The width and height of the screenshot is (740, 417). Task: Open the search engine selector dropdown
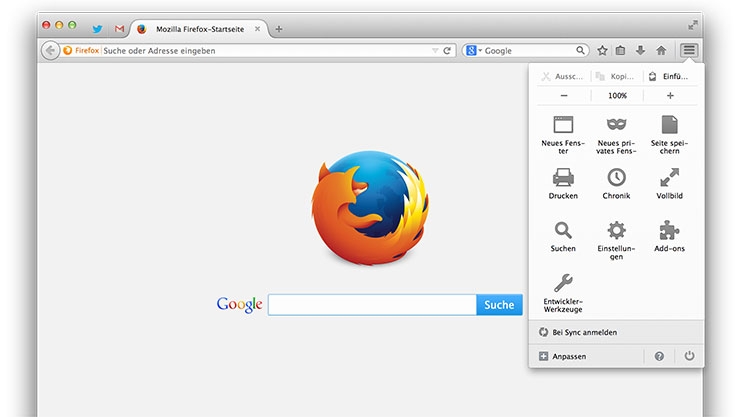473,50
